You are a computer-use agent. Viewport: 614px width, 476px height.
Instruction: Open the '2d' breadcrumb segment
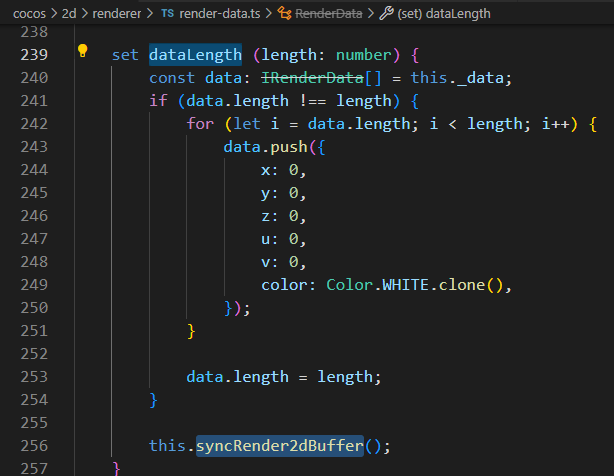69,14
